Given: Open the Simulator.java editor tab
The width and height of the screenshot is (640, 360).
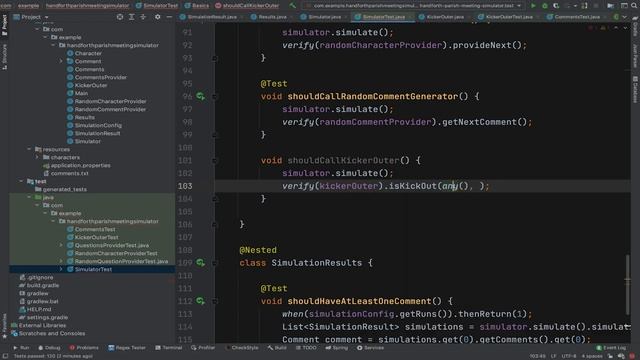Looking at the screenshot, I should [321, 17].
